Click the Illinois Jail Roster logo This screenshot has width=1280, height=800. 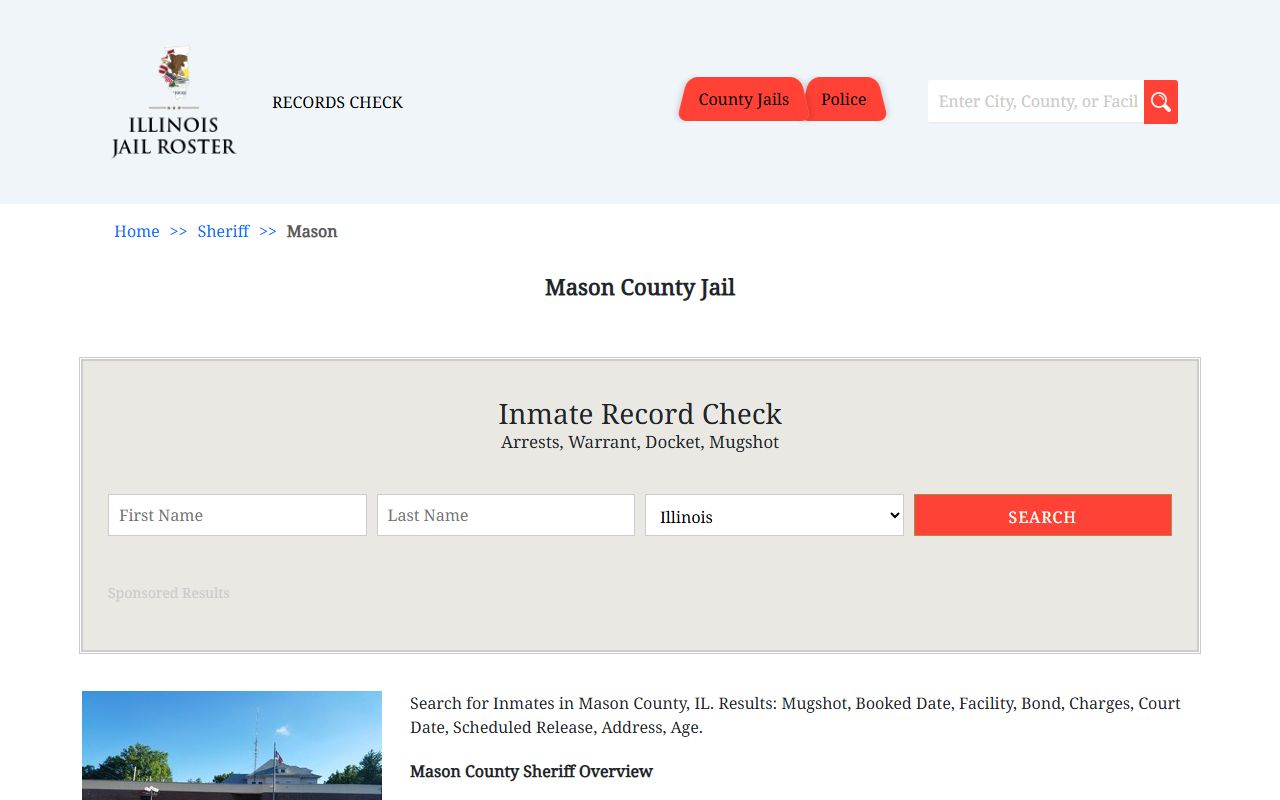tap(174, 102)
